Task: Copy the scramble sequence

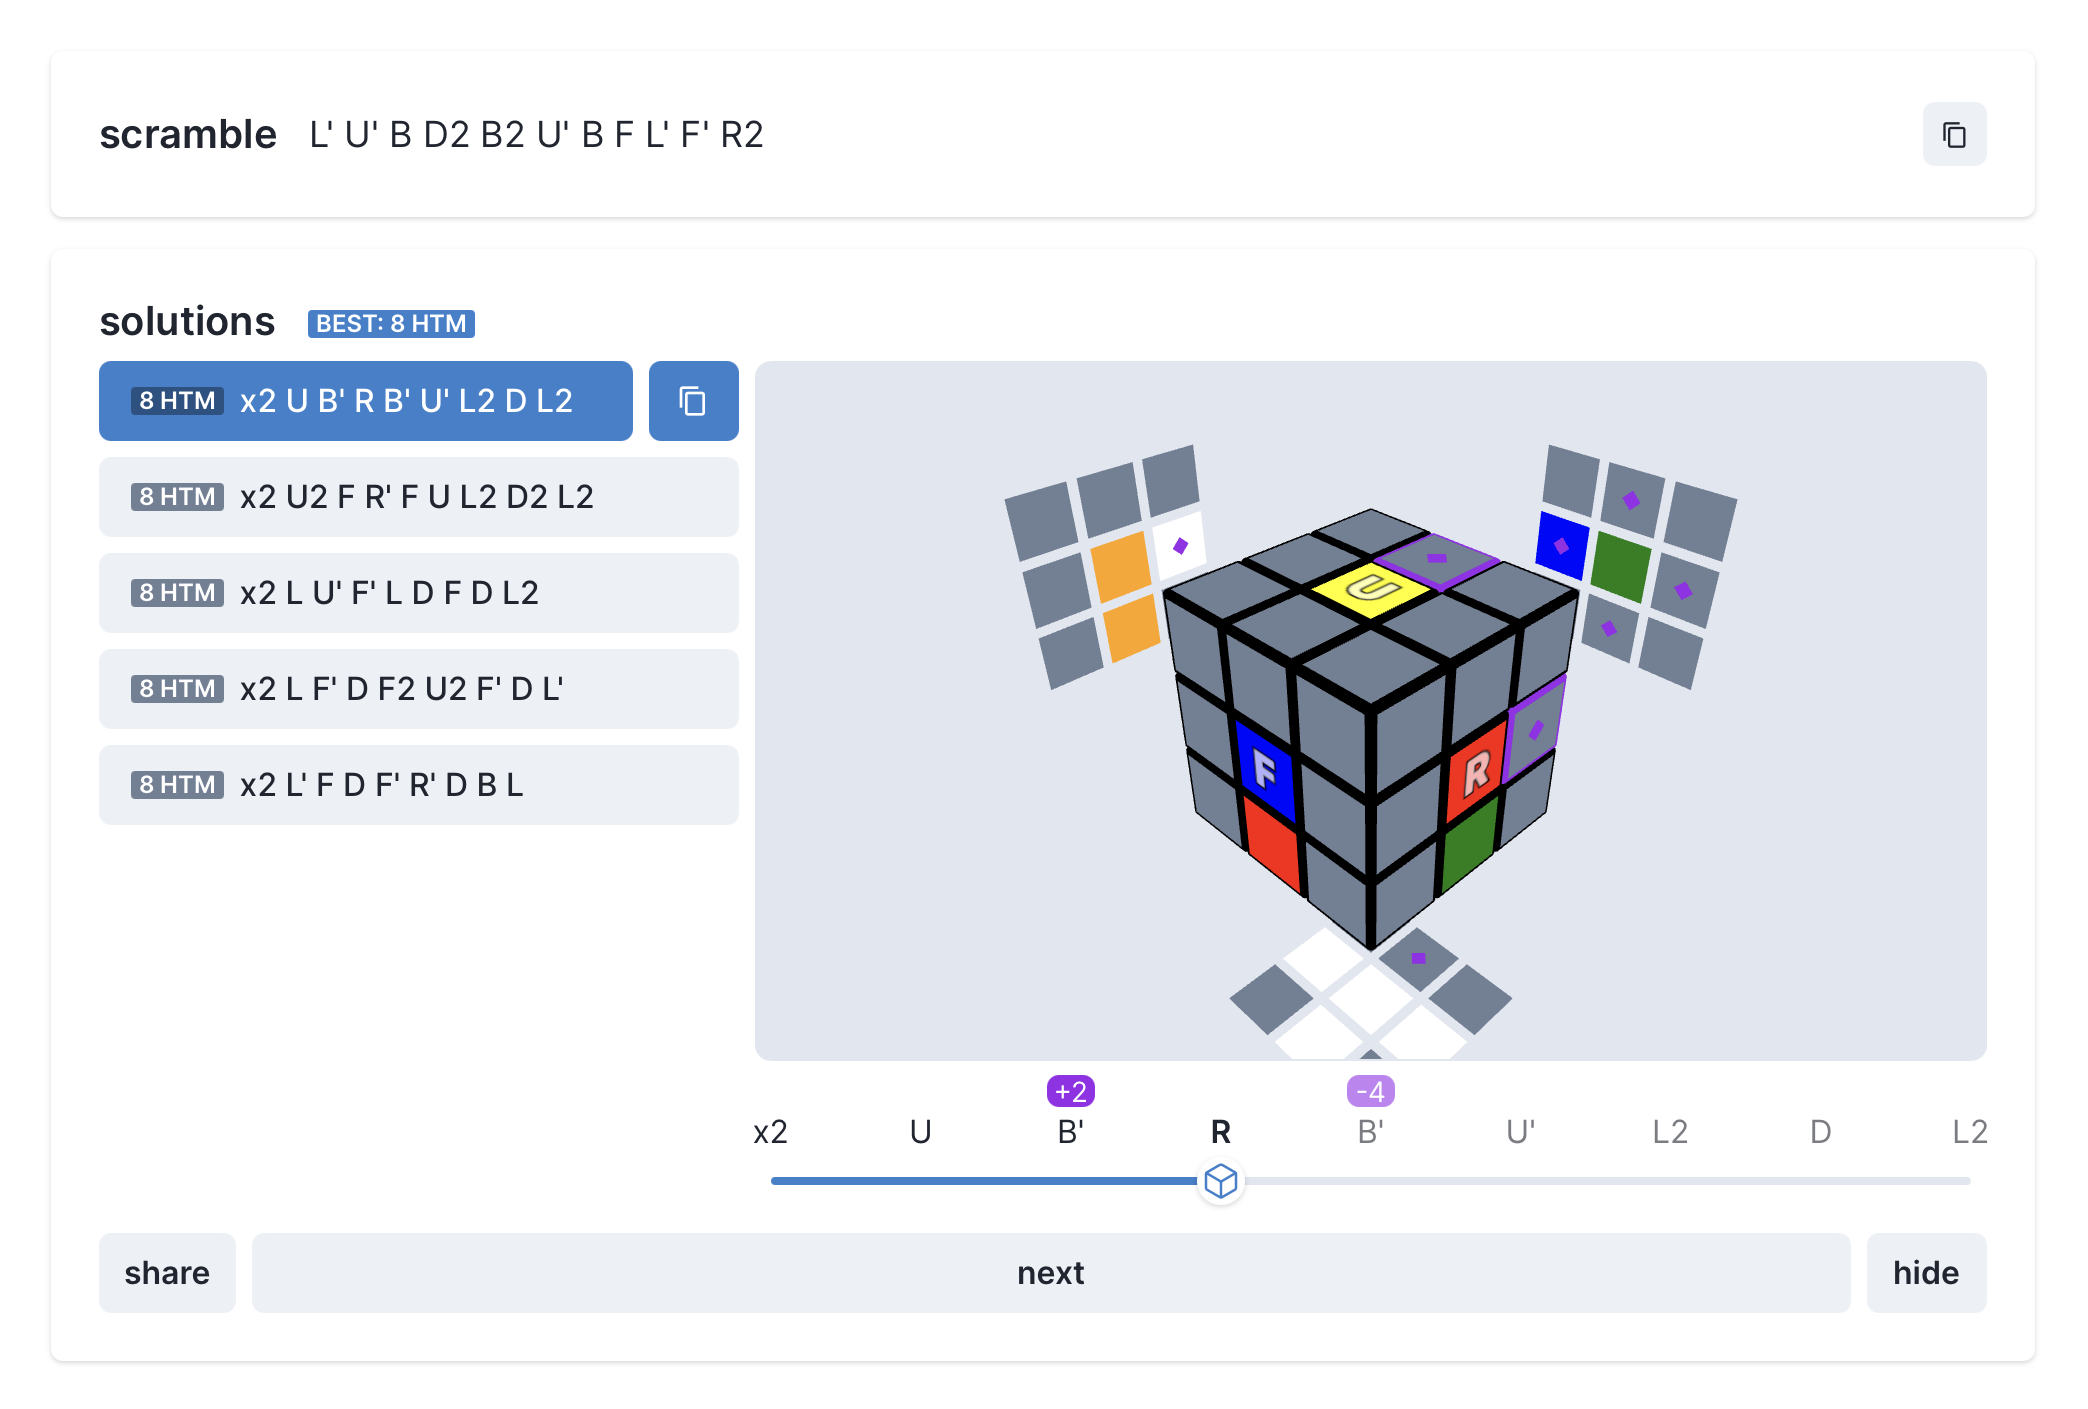Action: (x=1954, y=134)
